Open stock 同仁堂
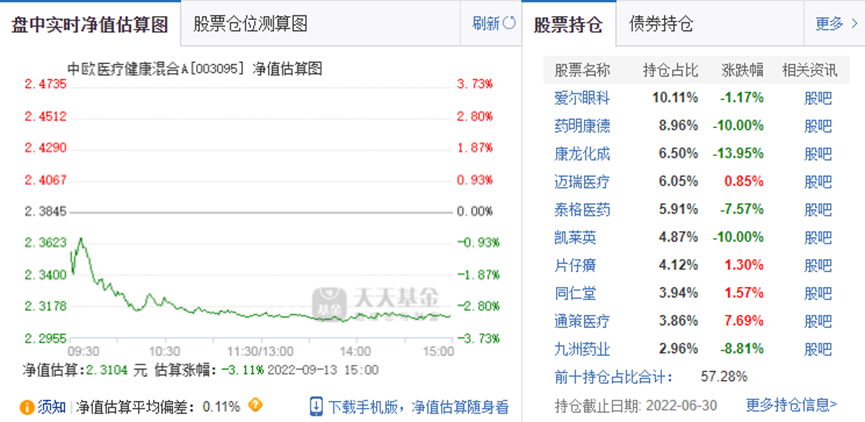Screen dimensions: 865x422 (x=575, y=292)
